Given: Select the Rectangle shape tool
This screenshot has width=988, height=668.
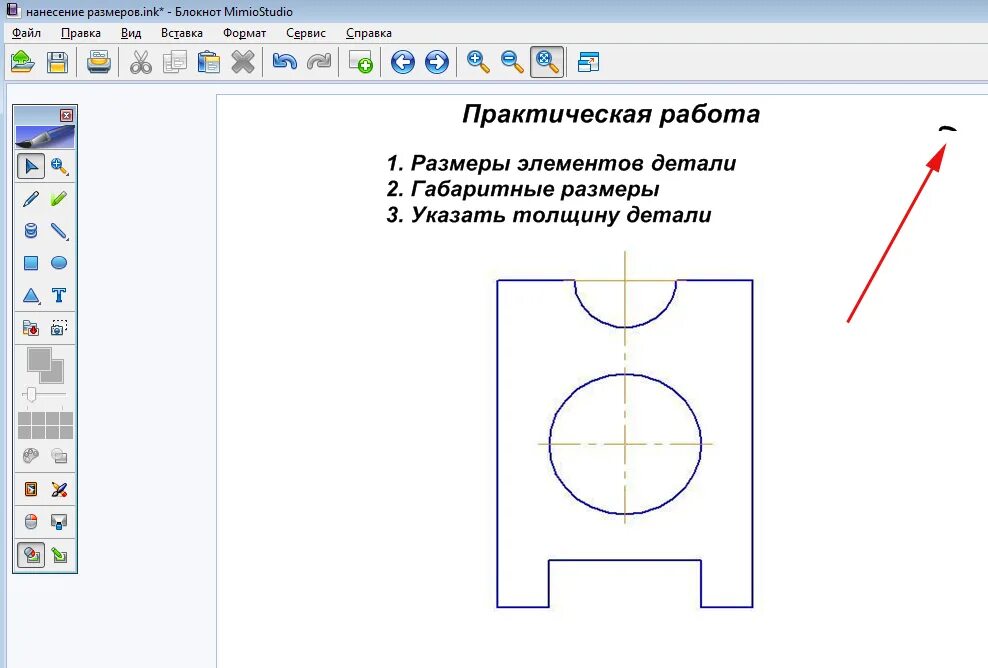Looking at the screenshot, I should pos(30,263).
